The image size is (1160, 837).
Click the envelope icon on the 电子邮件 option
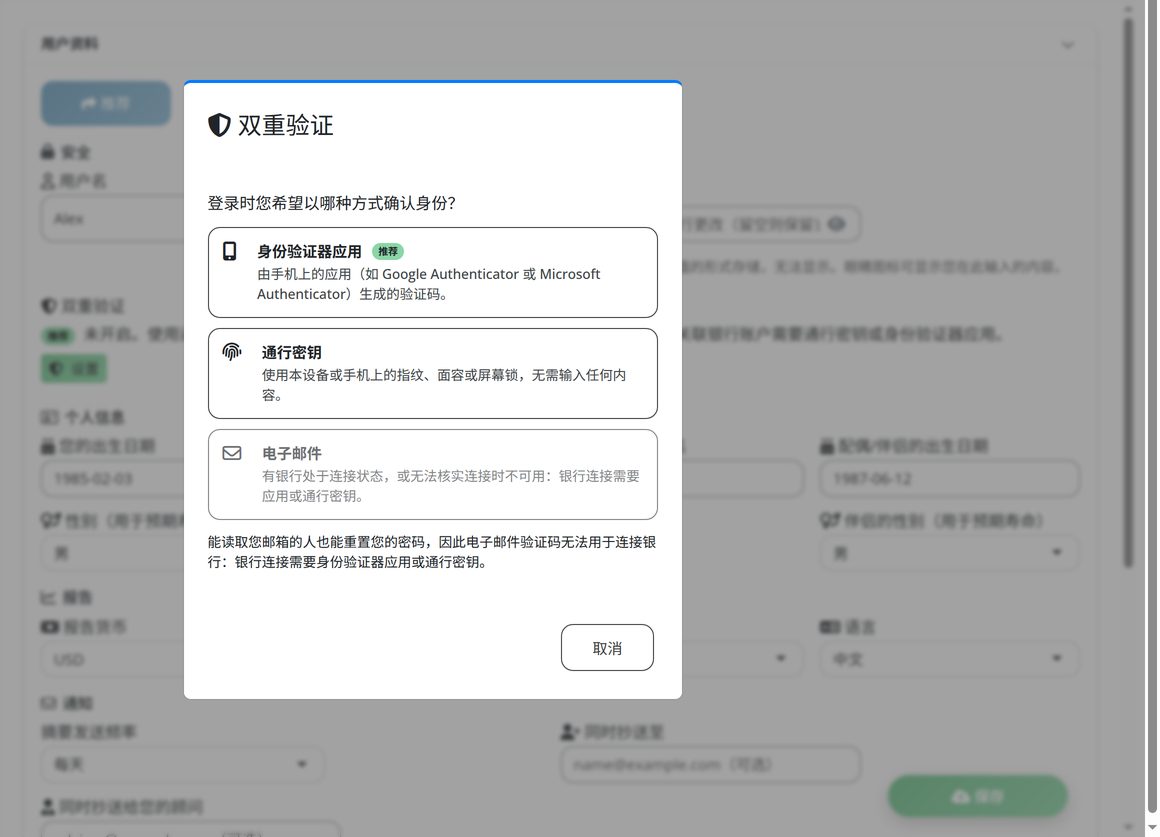click(x=232, y=453)
